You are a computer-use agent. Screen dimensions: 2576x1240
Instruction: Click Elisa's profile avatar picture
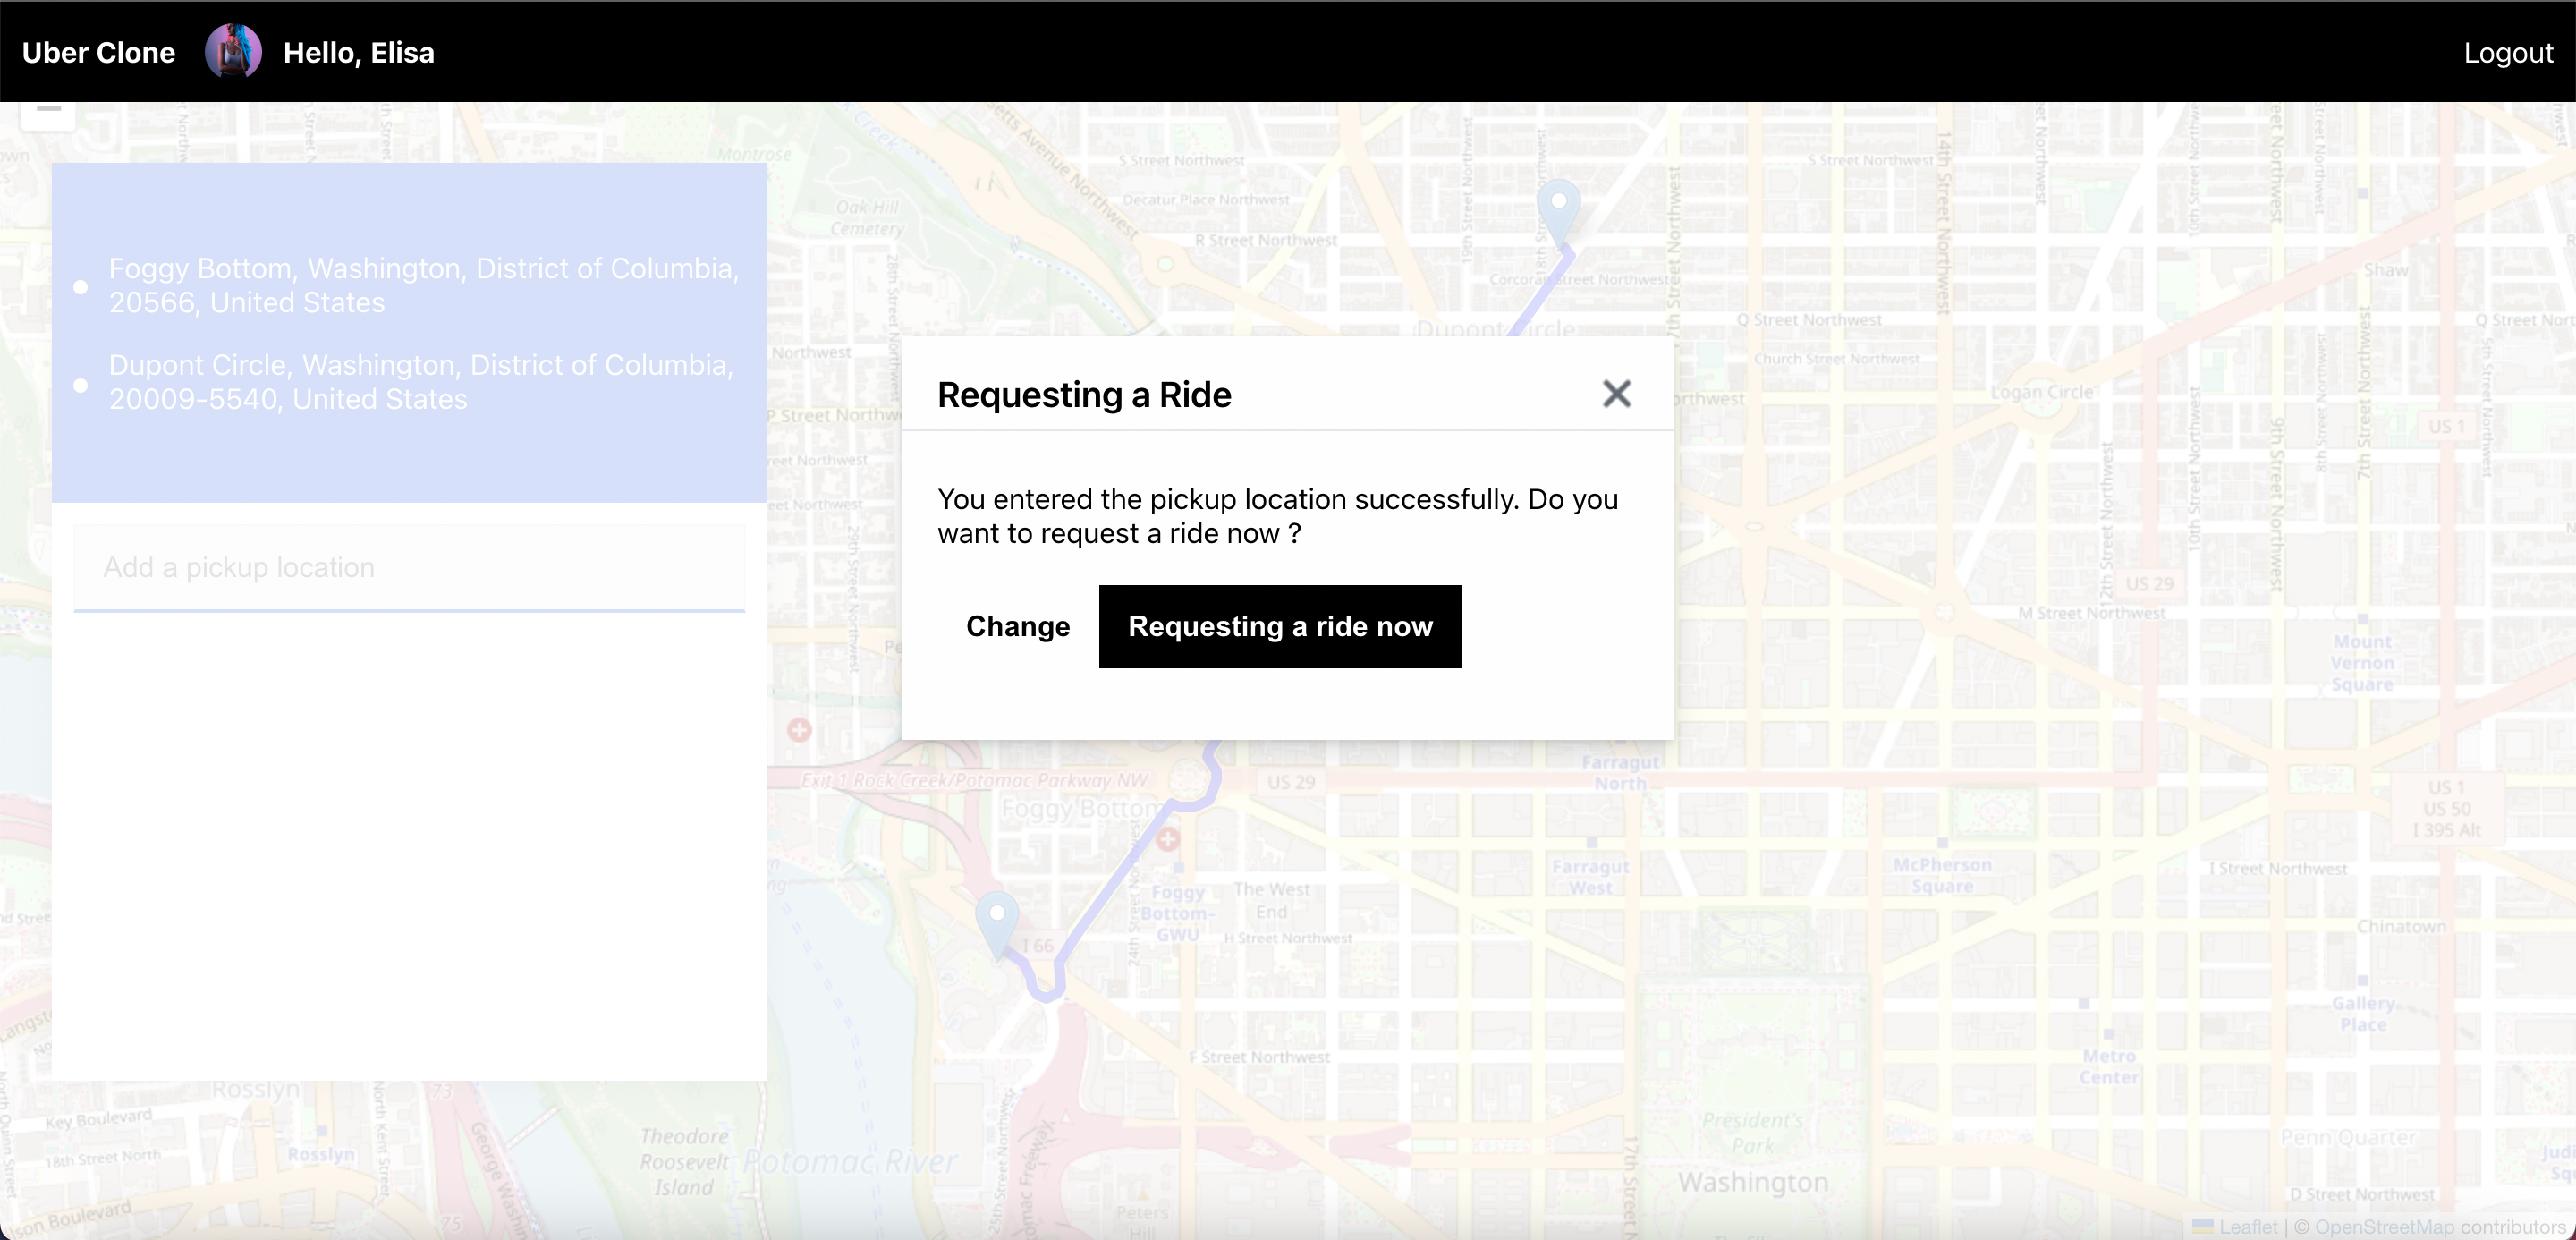[x=233, y=52]
